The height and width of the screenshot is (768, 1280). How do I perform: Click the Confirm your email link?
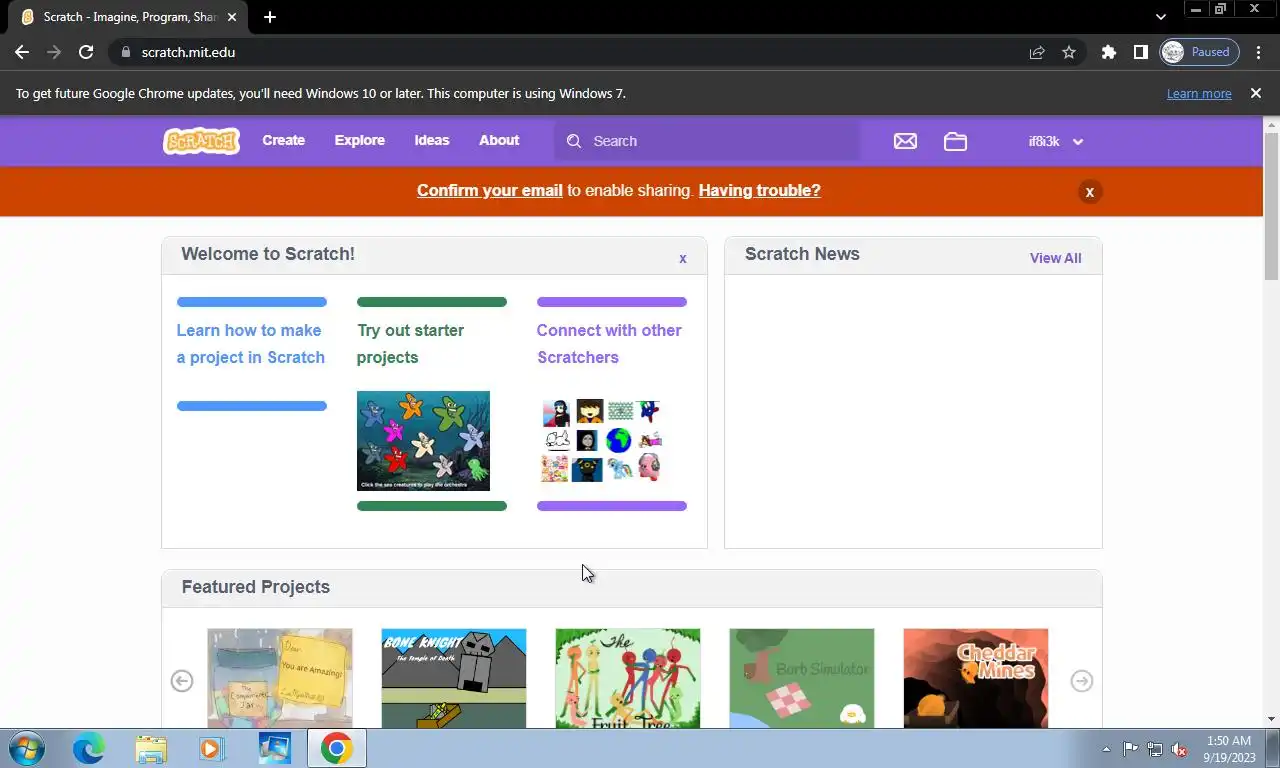point(490,190)
